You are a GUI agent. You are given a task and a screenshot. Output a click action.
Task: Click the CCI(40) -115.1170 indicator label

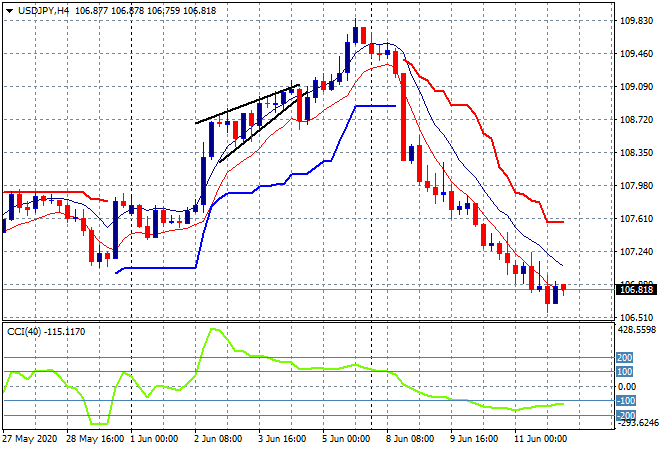(x=46, y=332)
